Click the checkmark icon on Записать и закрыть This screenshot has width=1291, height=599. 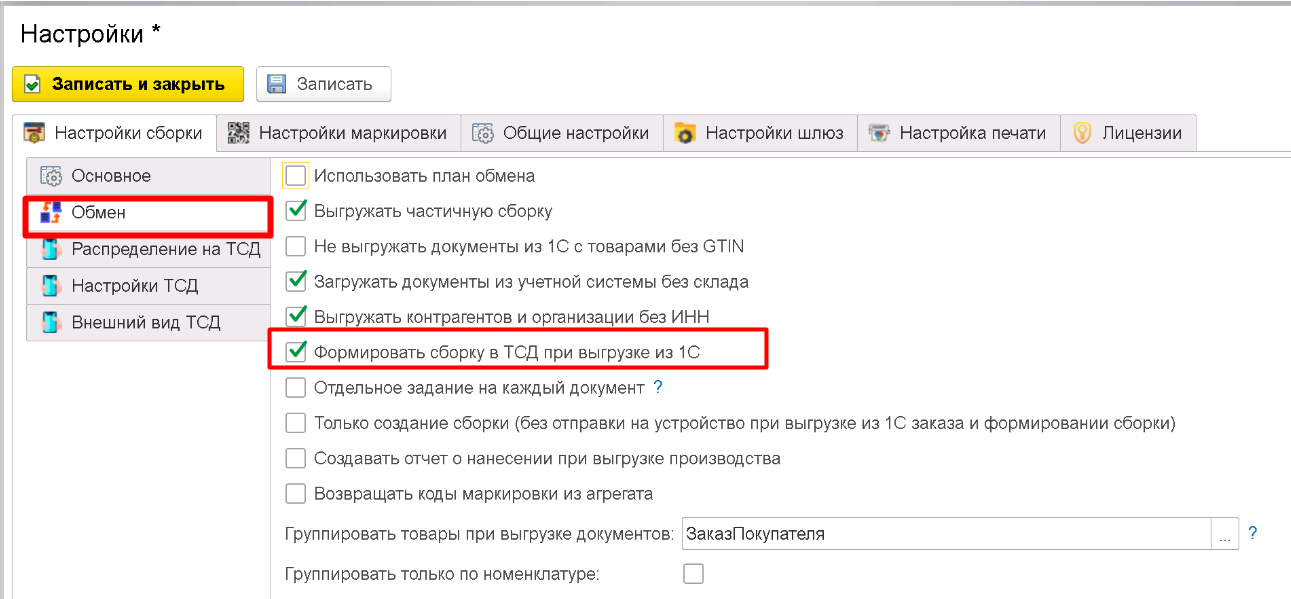[x=32, y=85]
